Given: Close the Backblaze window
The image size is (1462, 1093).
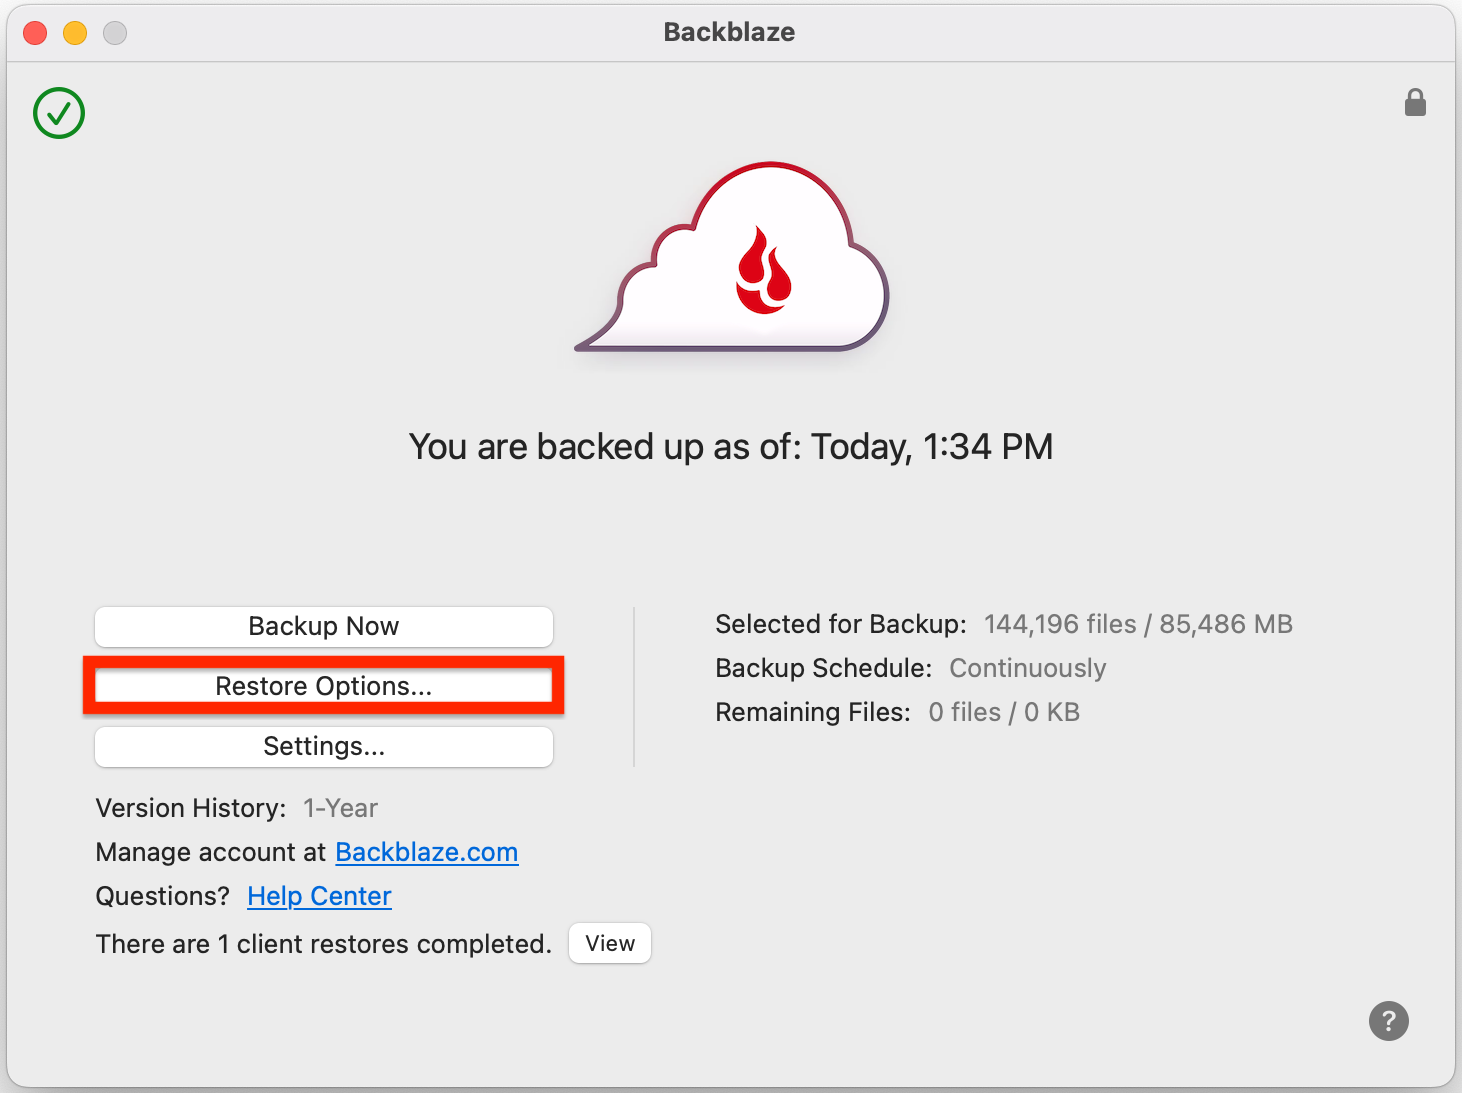Looking at the screenshot, I should [35, 33].
